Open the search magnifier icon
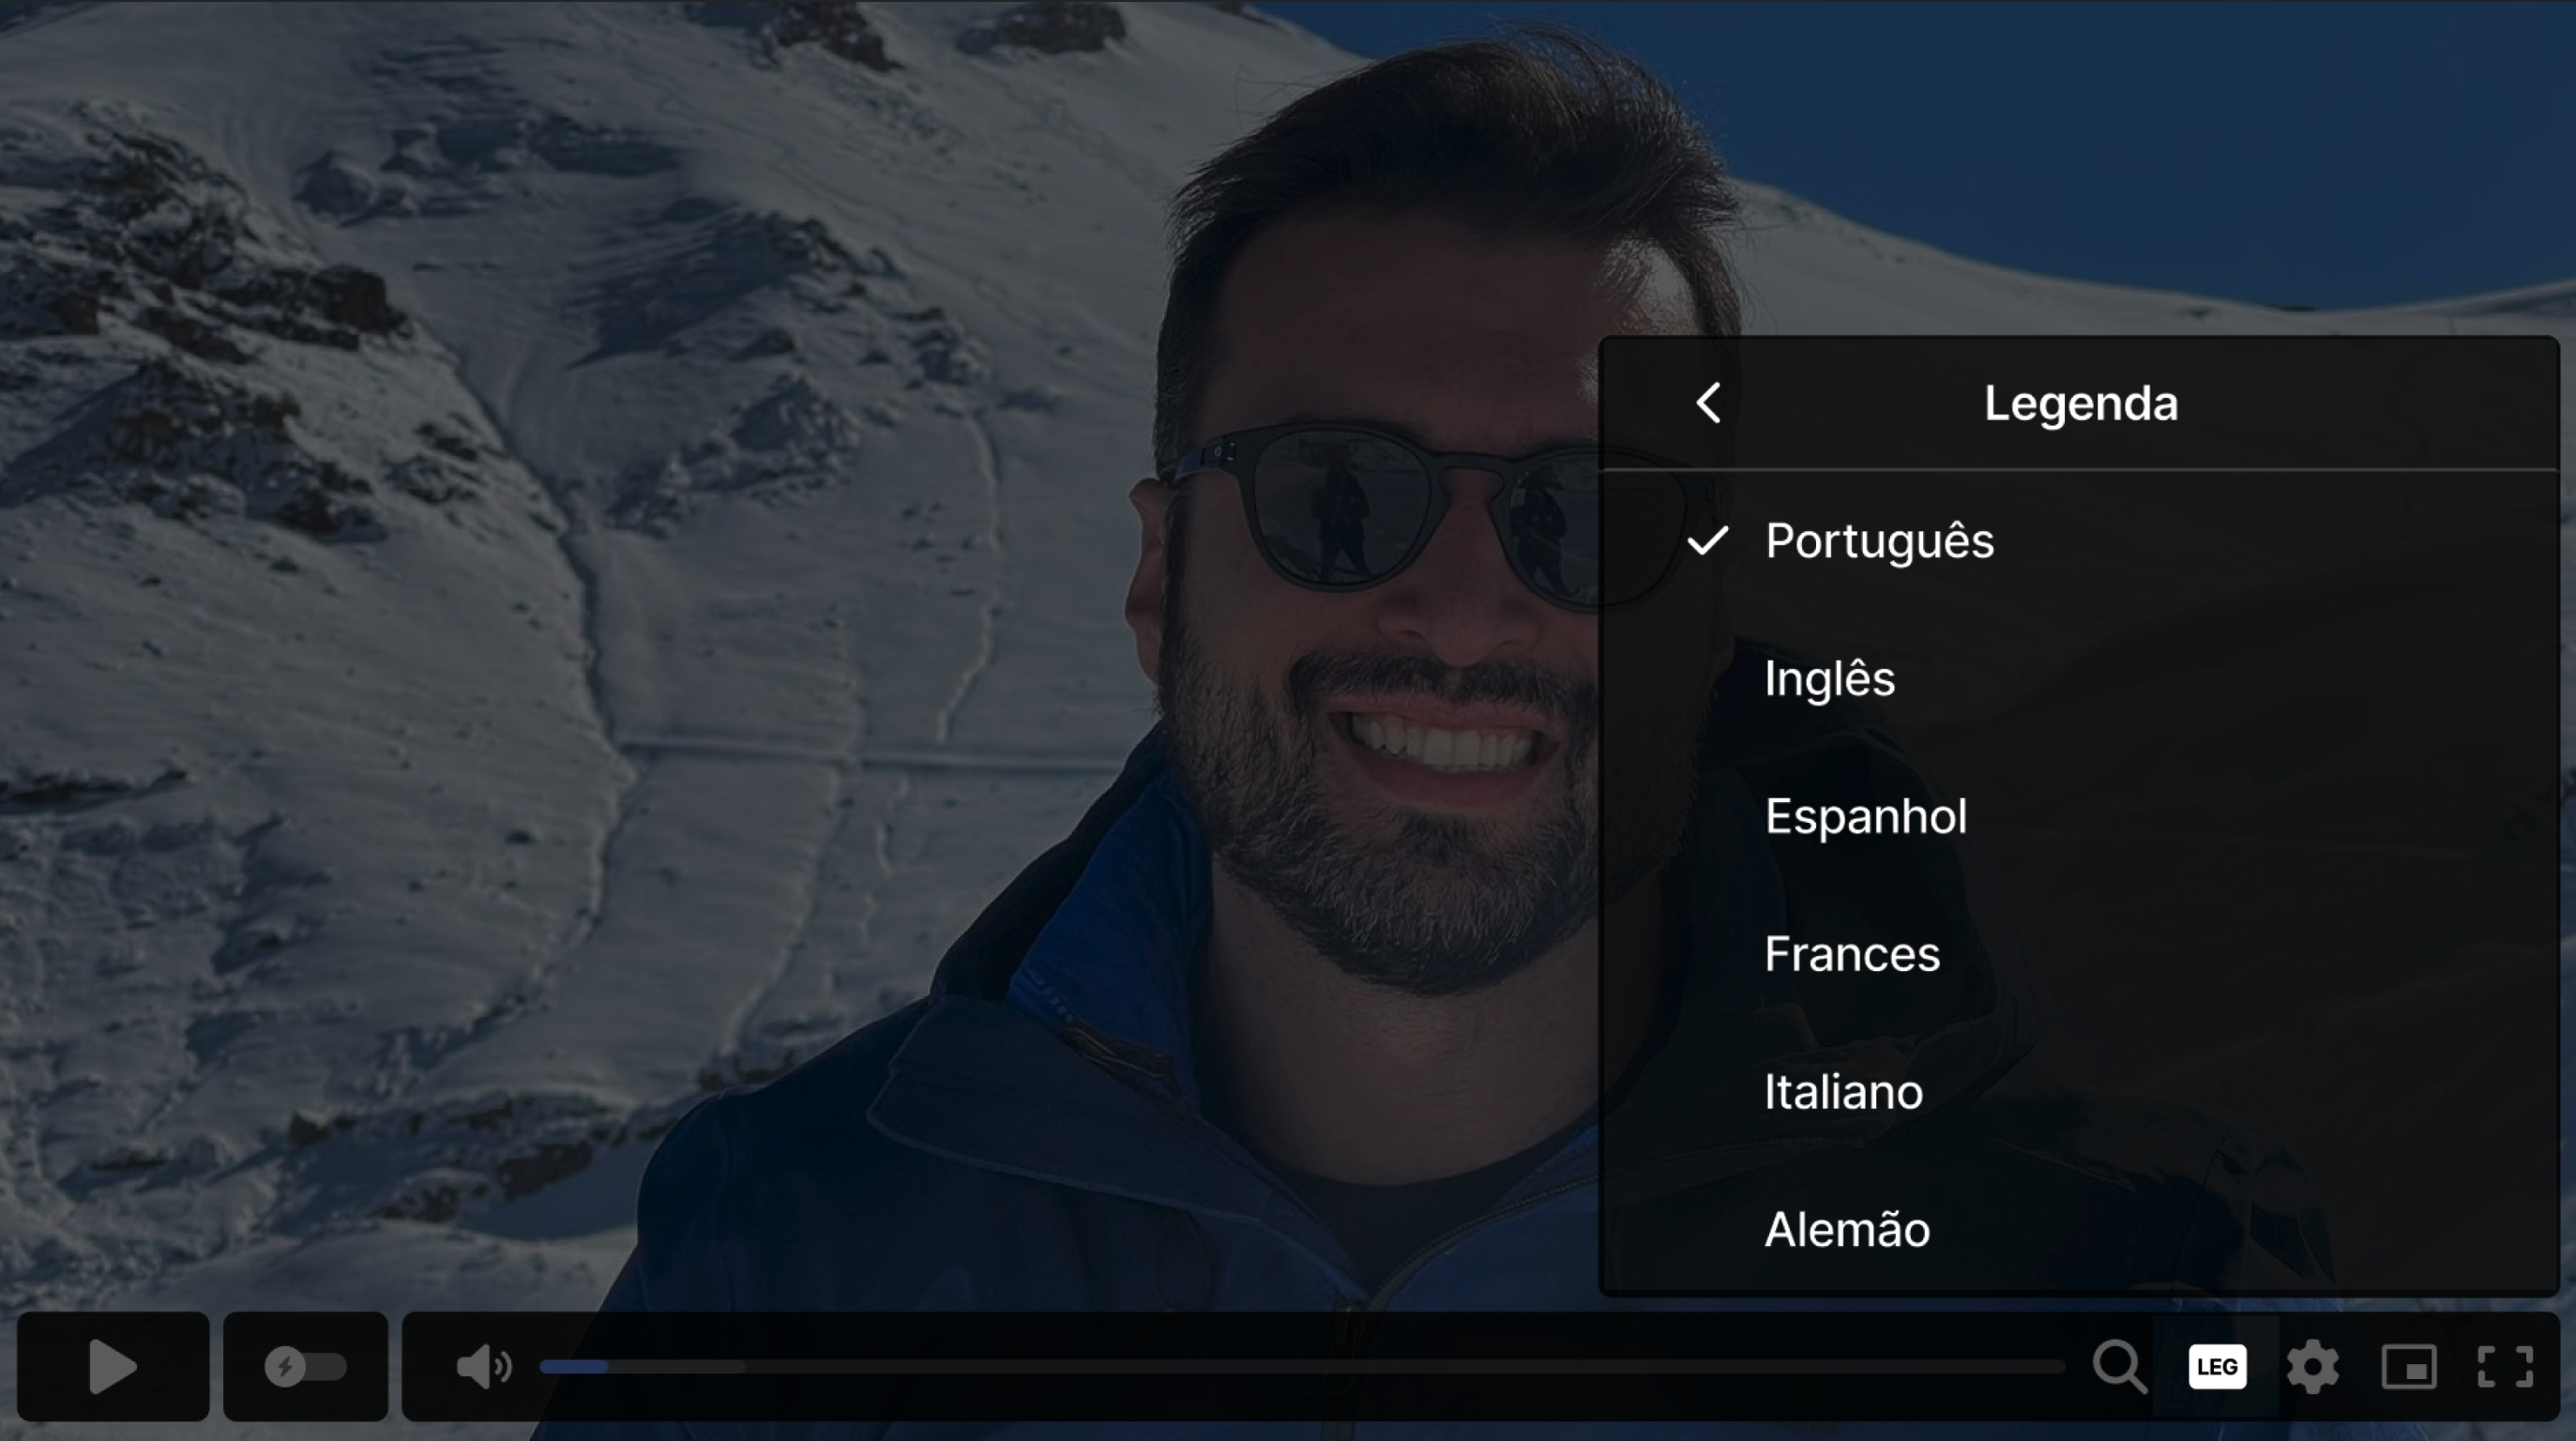Screen dimensions: 2576x1441 pos(2119,1366)
